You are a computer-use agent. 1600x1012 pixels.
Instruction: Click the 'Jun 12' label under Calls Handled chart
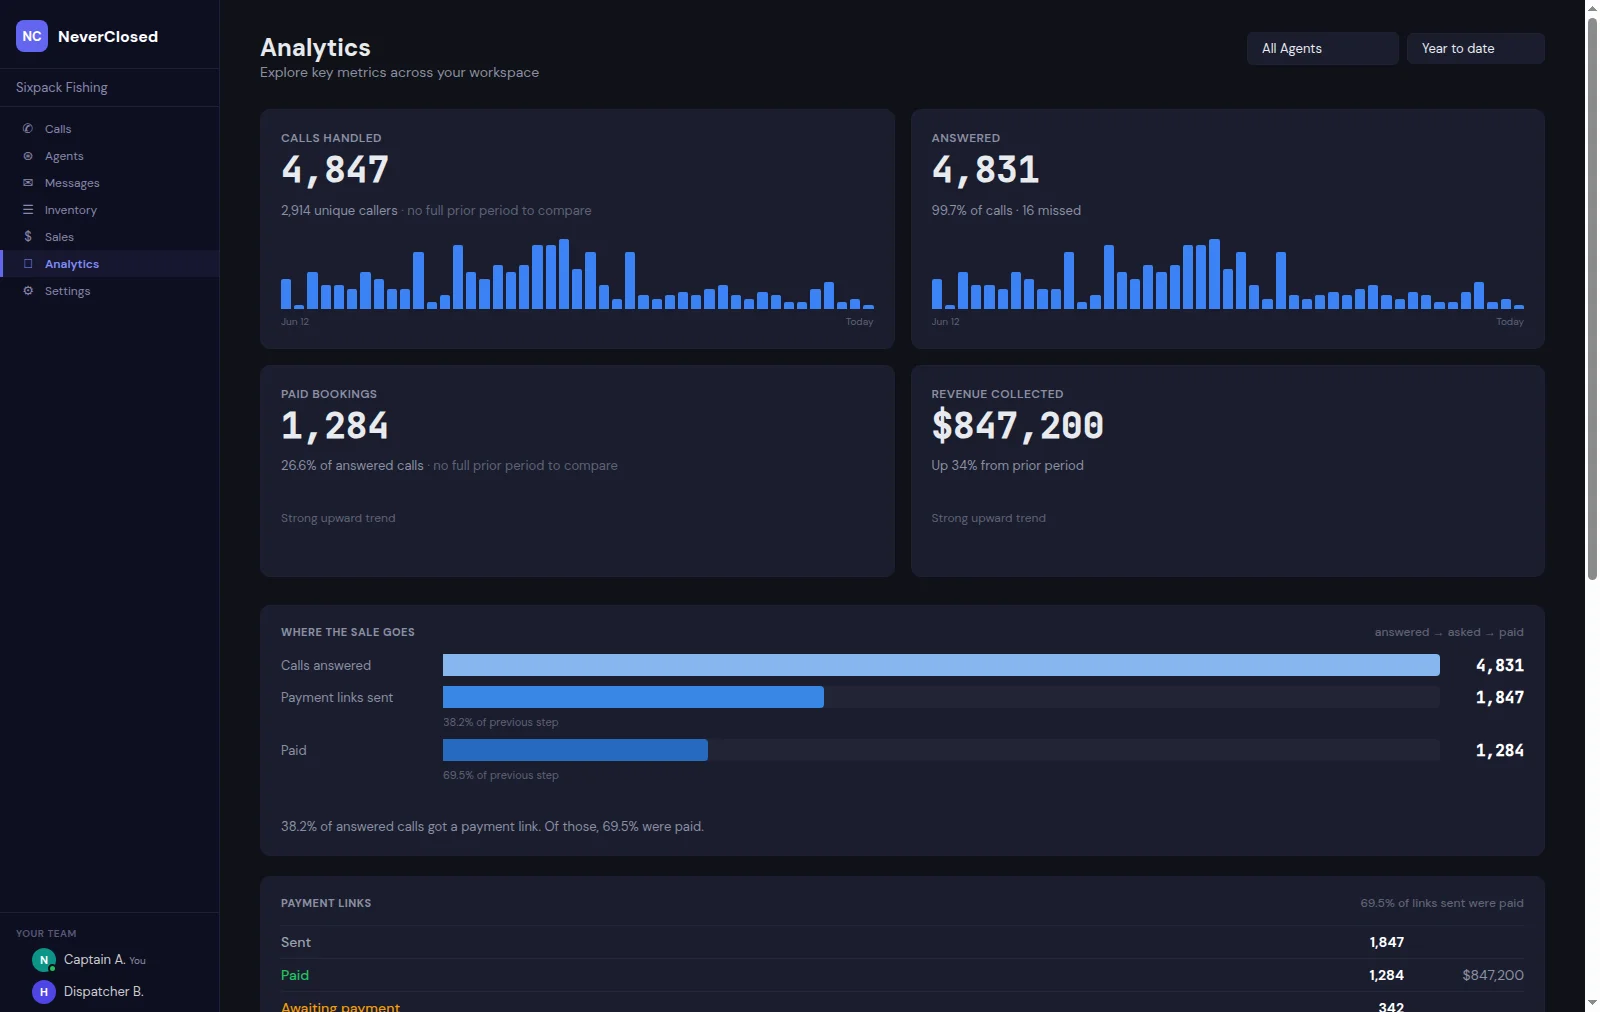[x=295, y=322]
